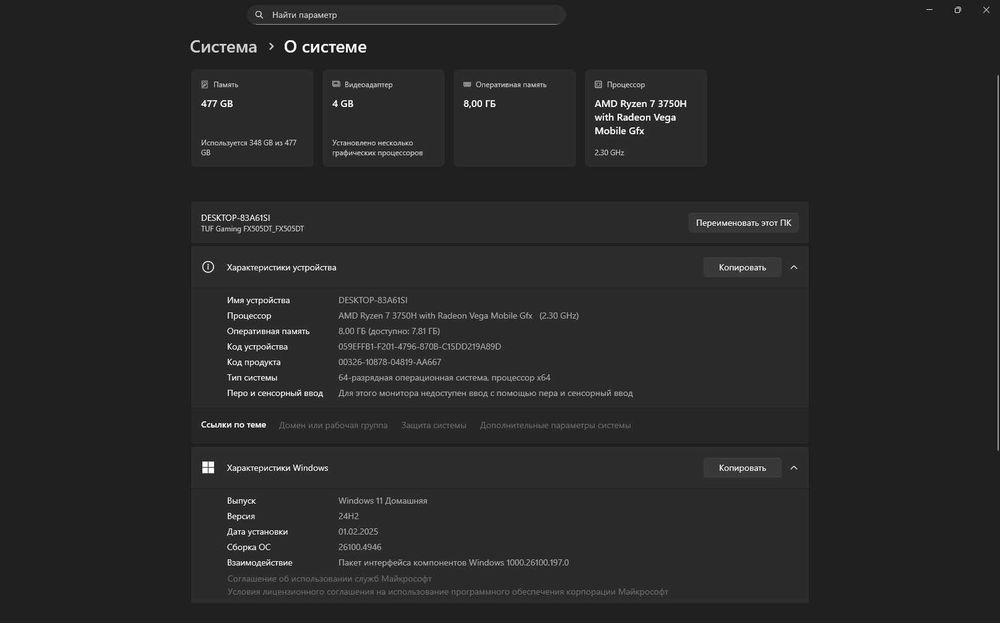1000x623 pixels.
Task: Click Дата установки value 01.02.2025
Action: point(358,531)
